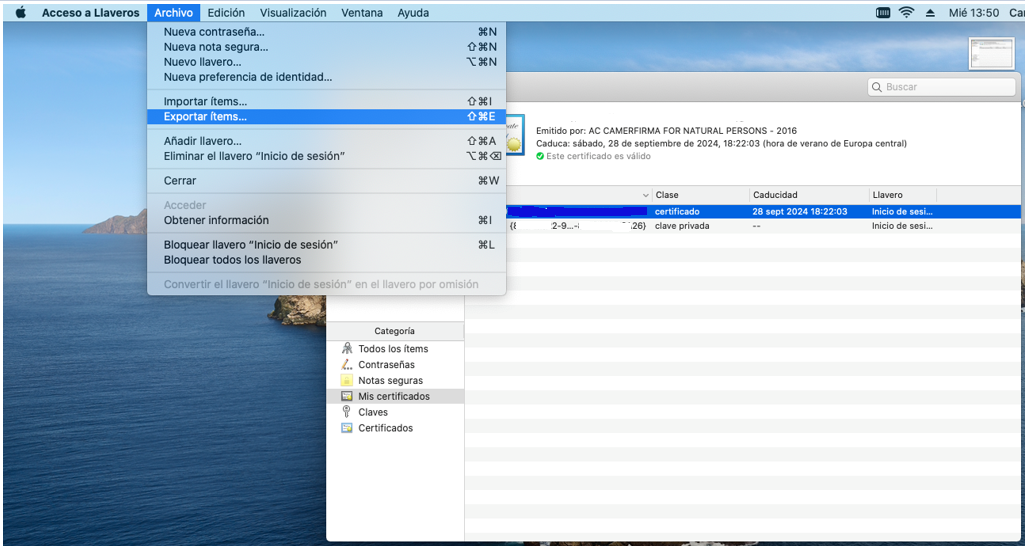Sort by the Clase column header

click(701, 195)
